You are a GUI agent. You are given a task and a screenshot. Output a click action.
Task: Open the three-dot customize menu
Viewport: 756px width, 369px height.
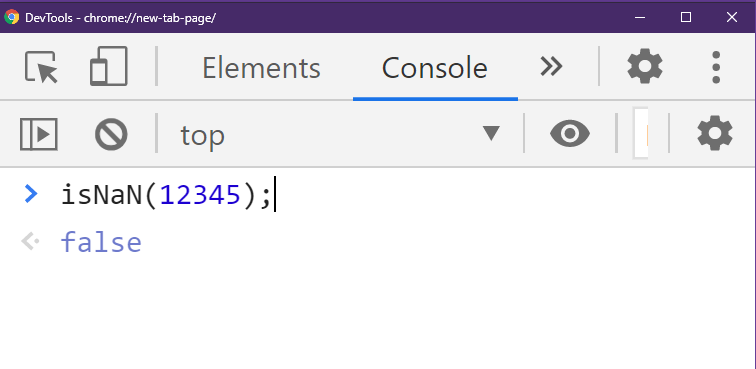tap(716, 67)
